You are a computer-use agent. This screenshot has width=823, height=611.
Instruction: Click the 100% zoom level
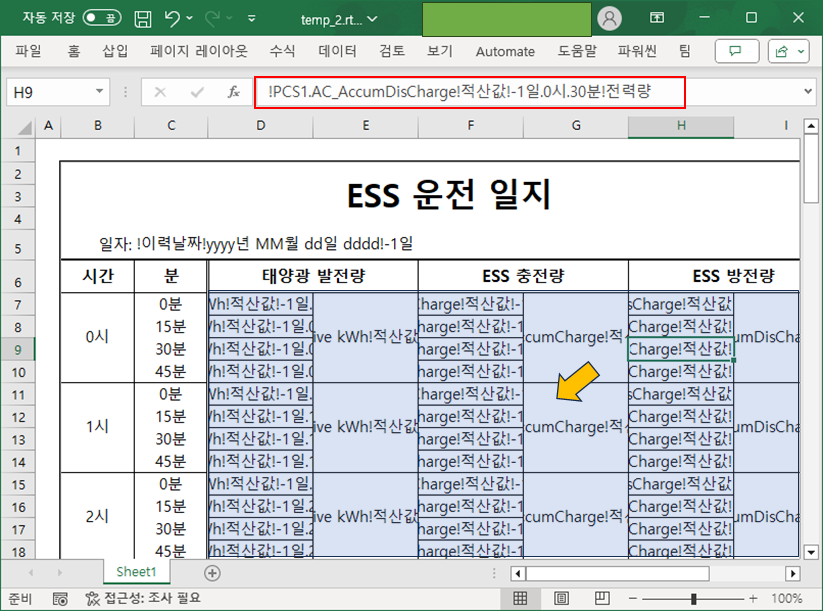787,598
